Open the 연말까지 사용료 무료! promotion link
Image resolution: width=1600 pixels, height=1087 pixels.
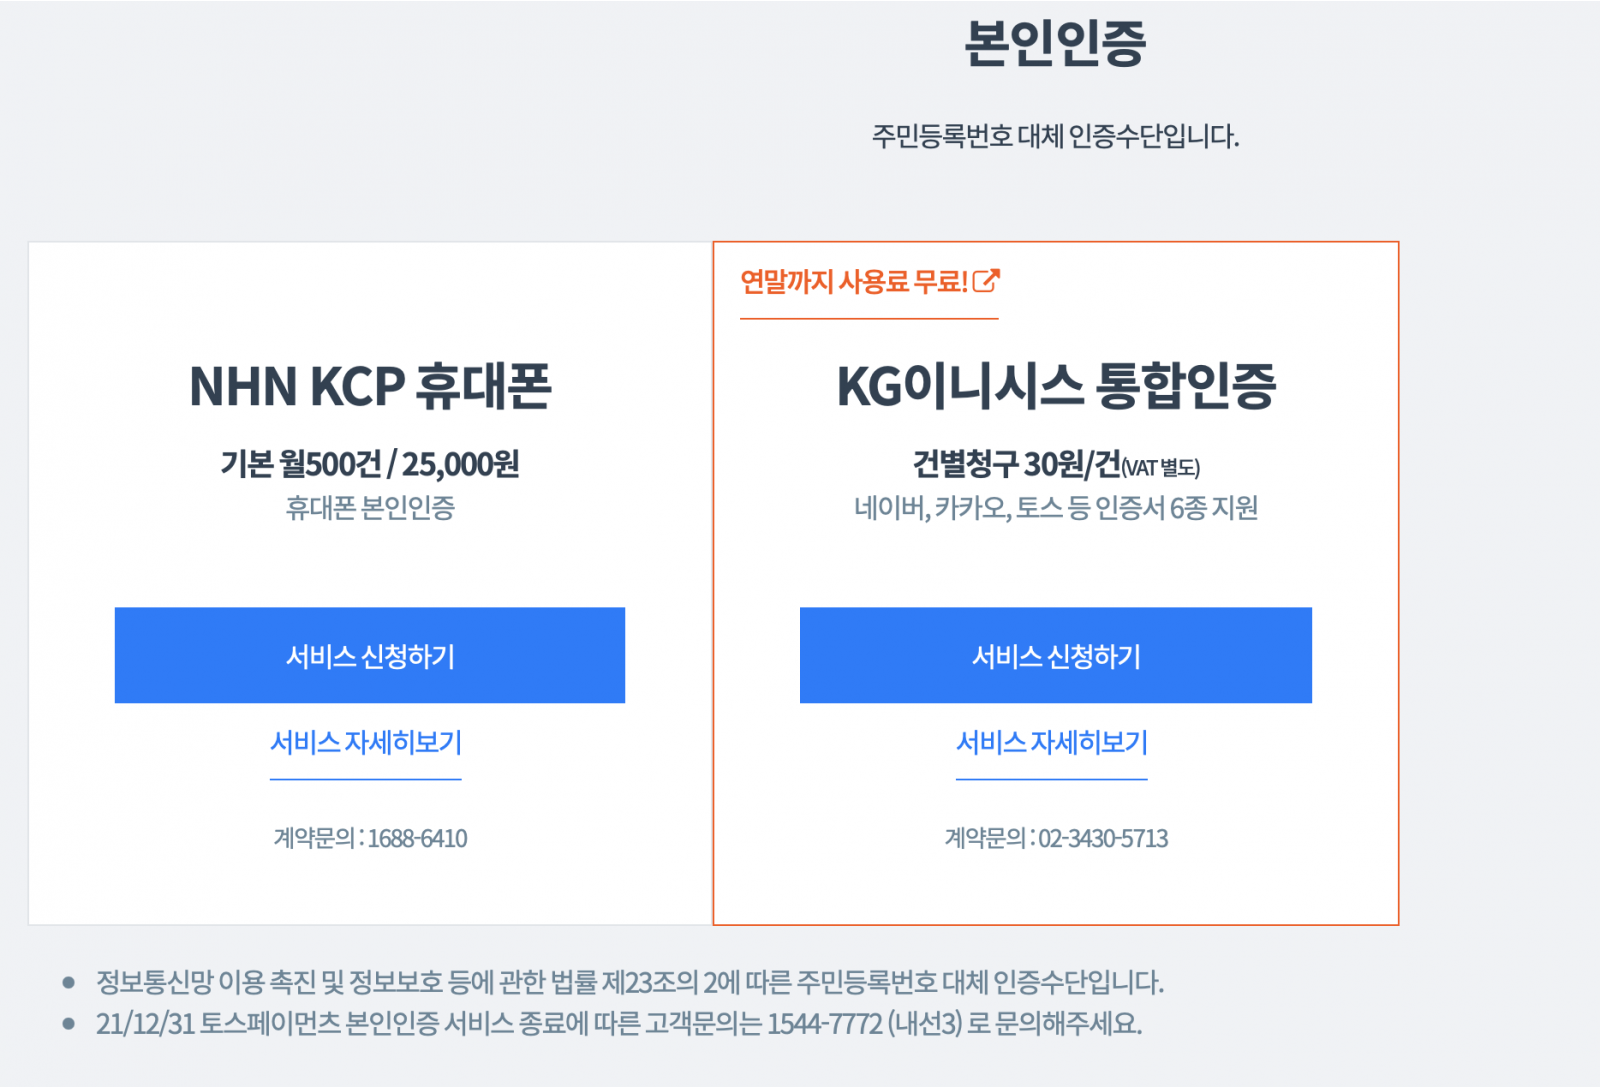[x=854, y=282]
